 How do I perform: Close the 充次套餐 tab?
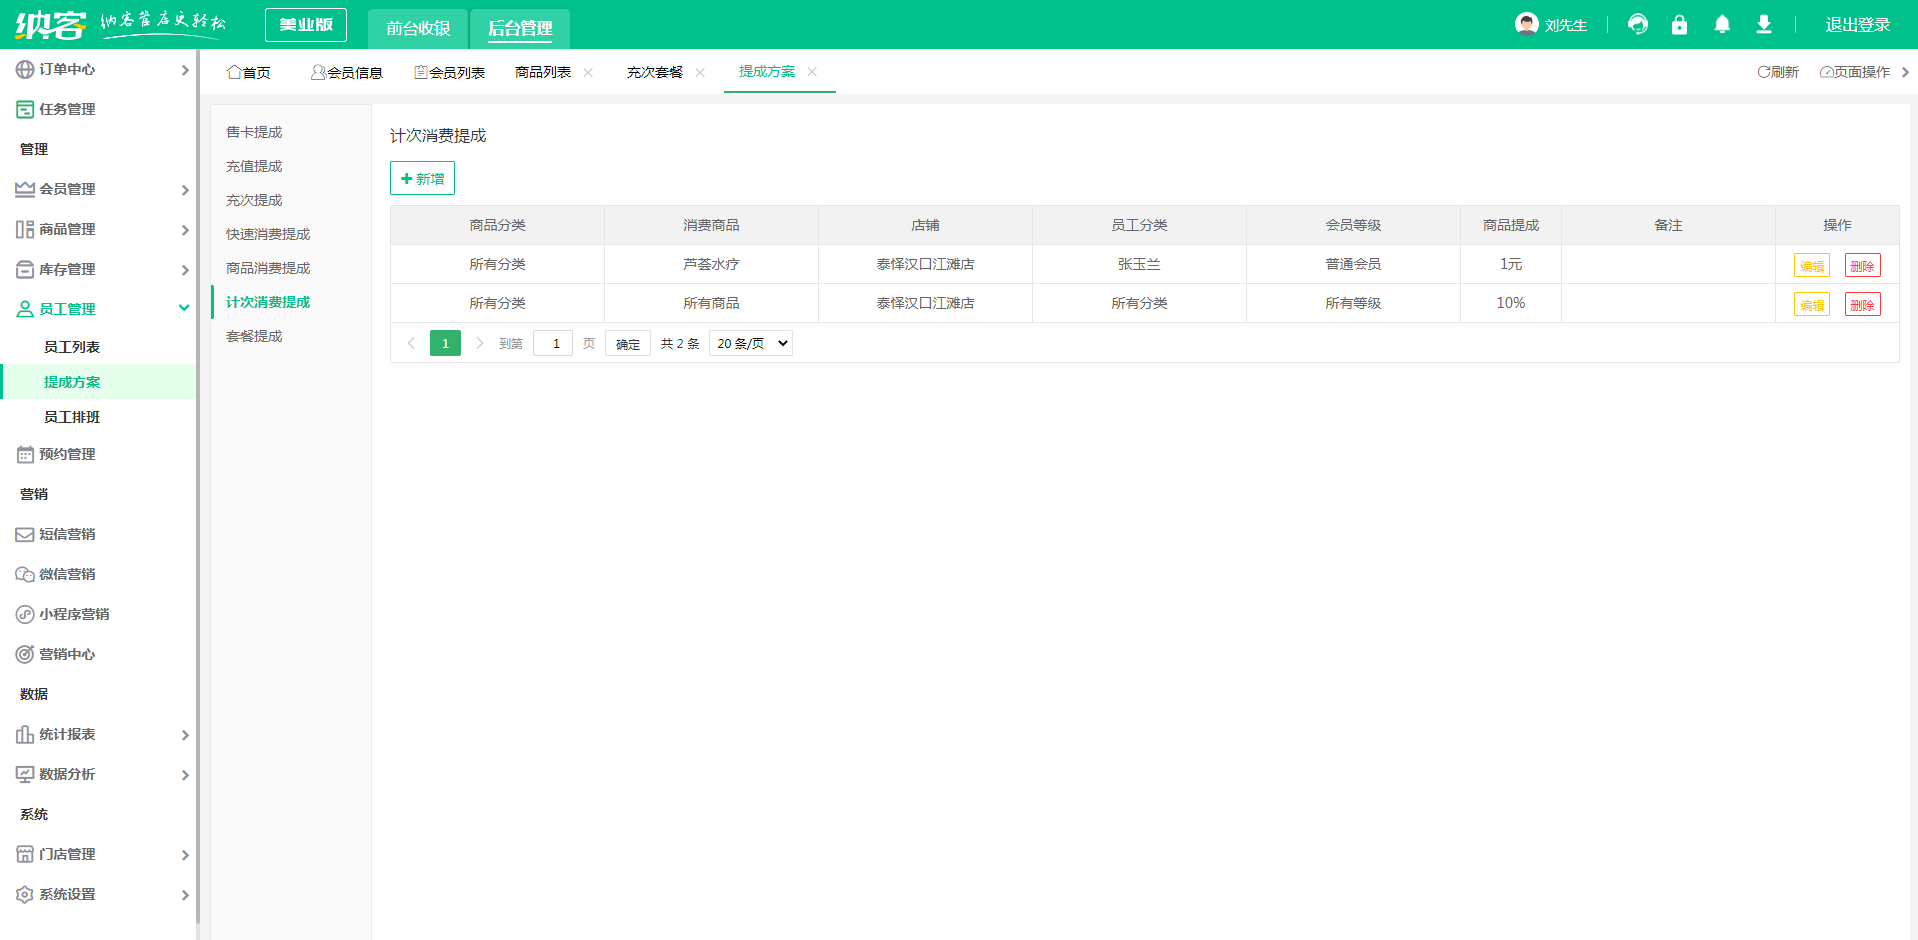coord(700,72)
